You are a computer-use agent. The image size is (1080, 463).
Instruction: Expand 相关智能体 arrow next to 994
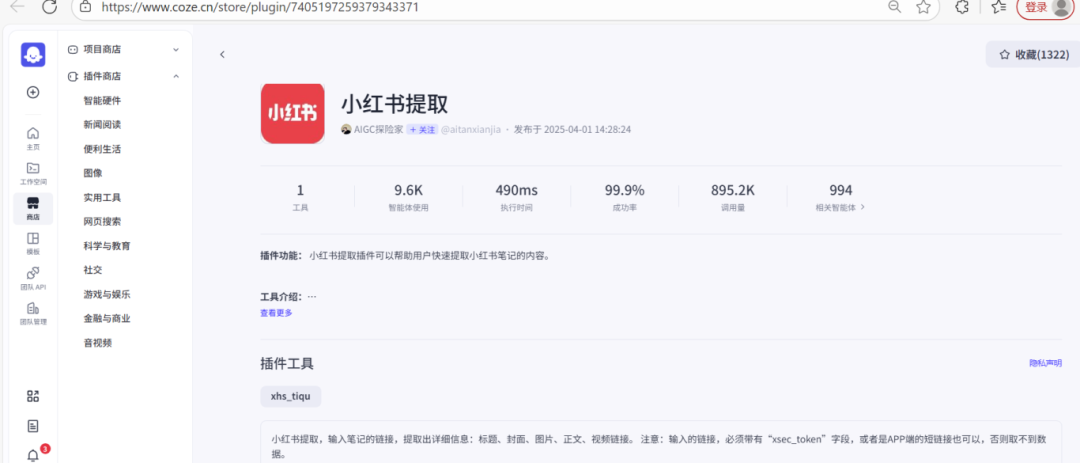[862, 207]
